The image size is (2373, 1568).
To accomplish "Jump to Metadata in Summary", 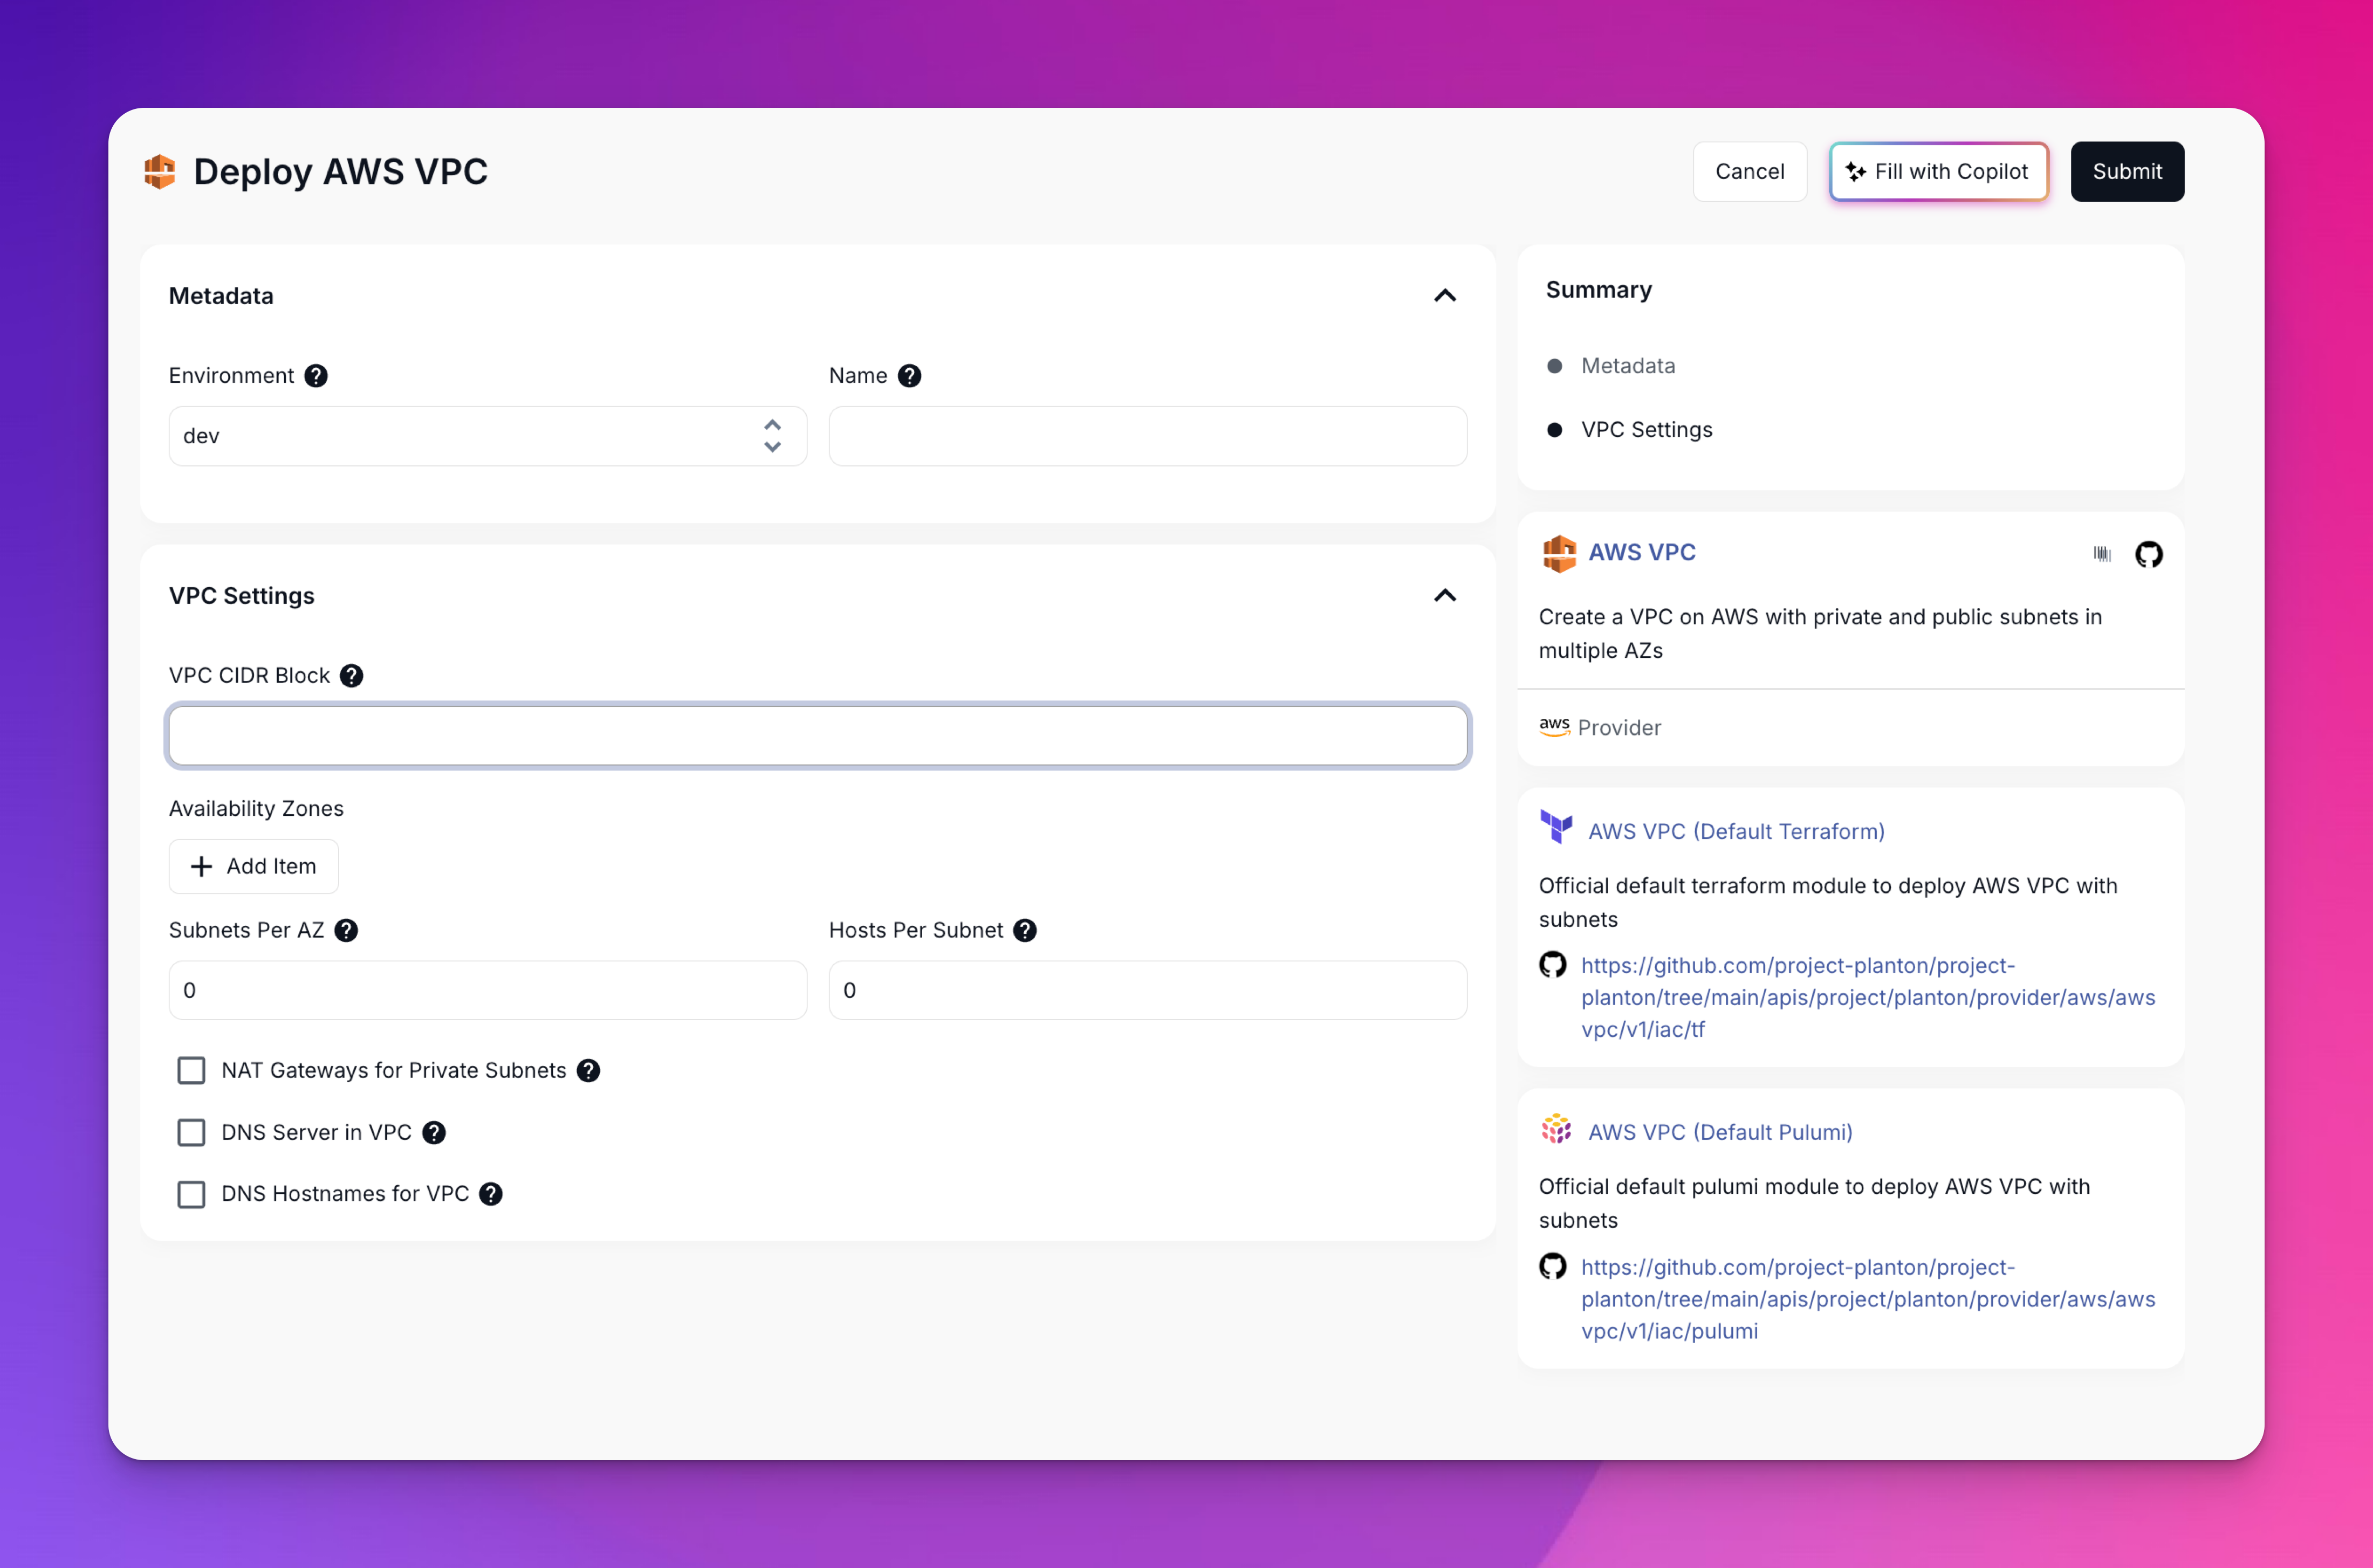I will tap(1627, 366).
